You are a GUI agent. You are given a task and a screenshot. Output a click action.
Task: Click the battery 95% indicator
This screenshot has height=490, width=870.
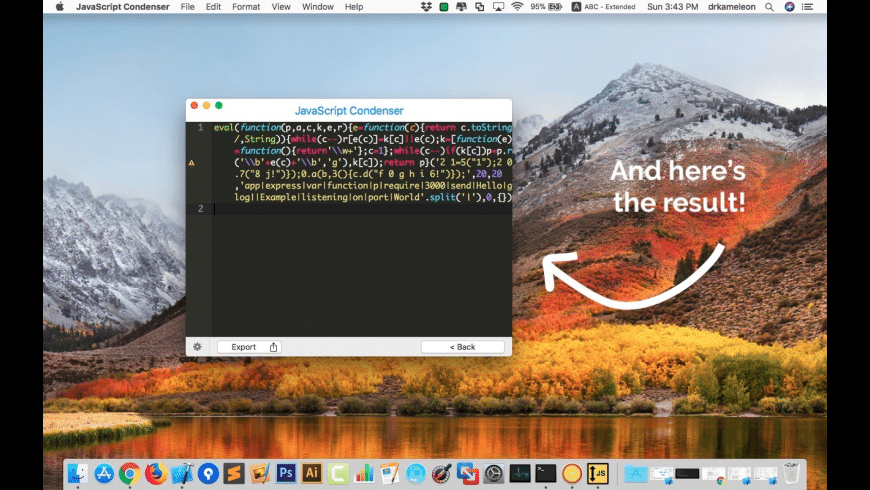tap(546, 7)
